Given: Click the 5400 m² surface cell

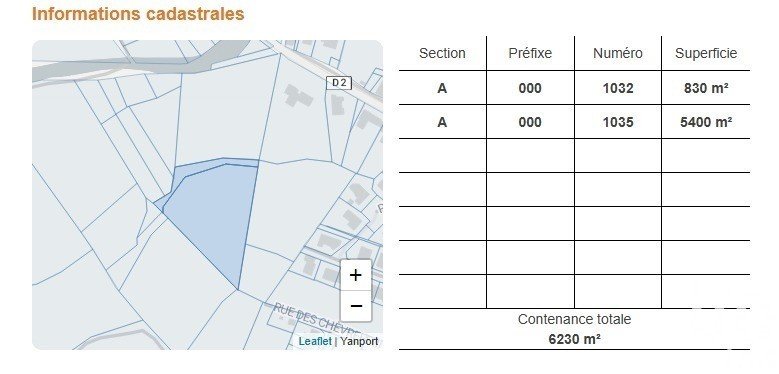Looking at the screenshot, I should click(705, 122).
